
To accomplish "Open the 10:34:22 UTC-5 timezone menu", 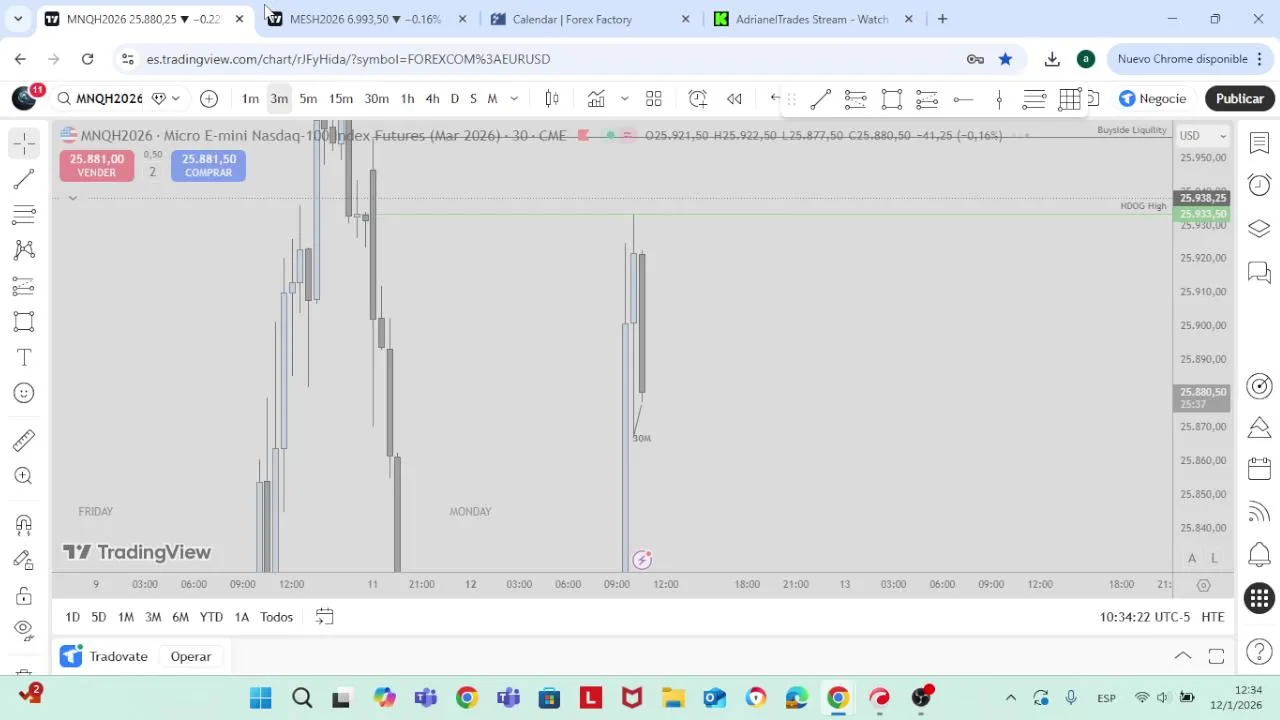I will pyautogui.click(x=1145, y=617).
